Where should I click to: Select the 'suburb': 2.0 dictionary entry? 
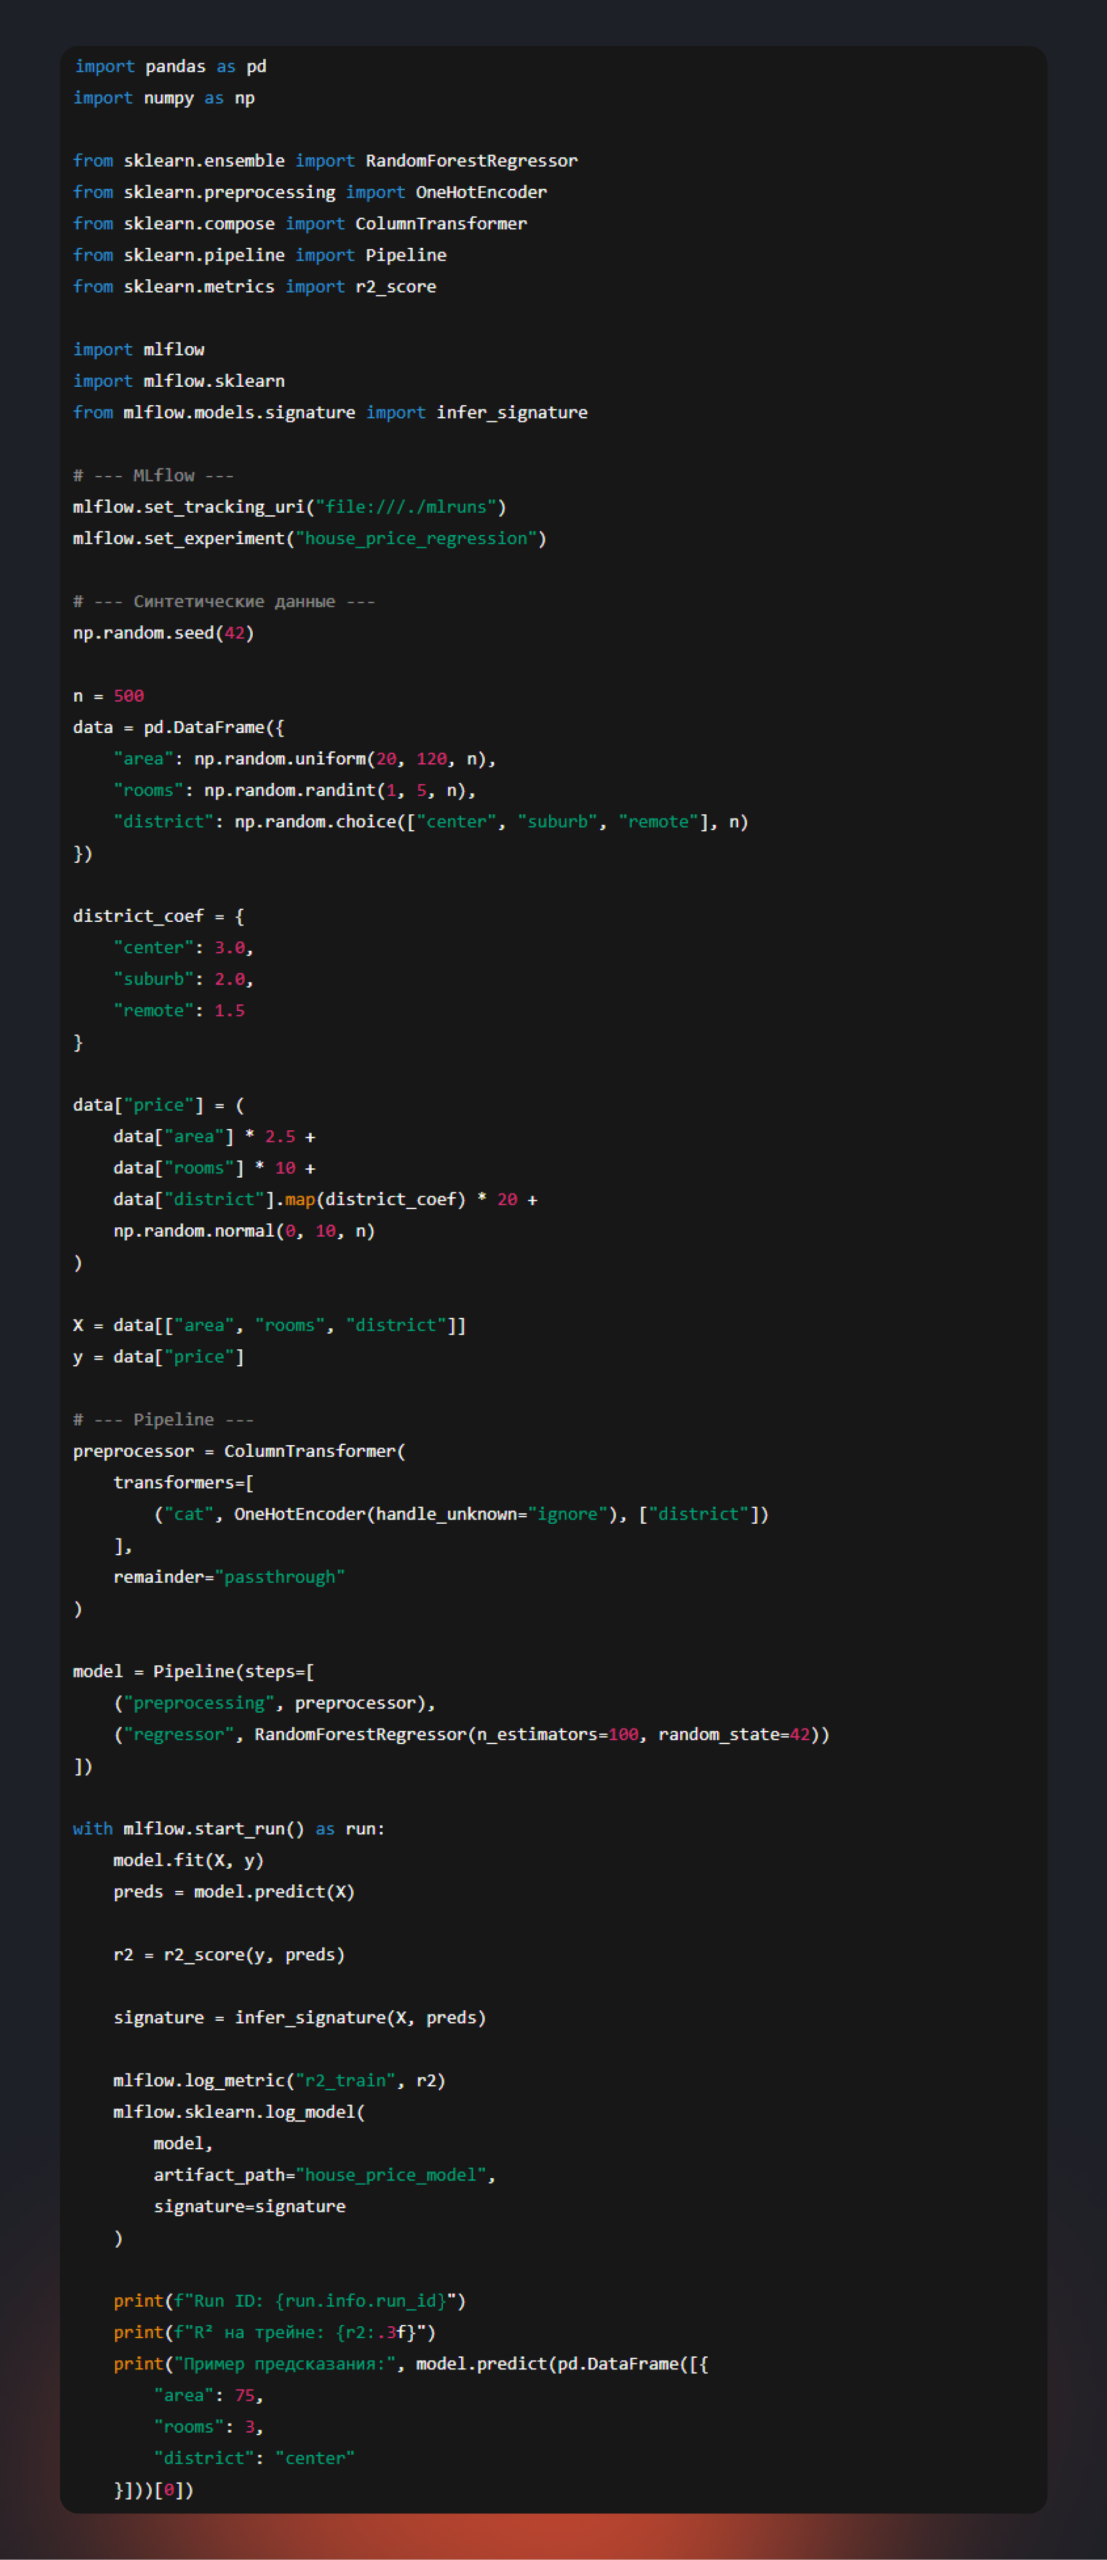click(x=183, y=979)
